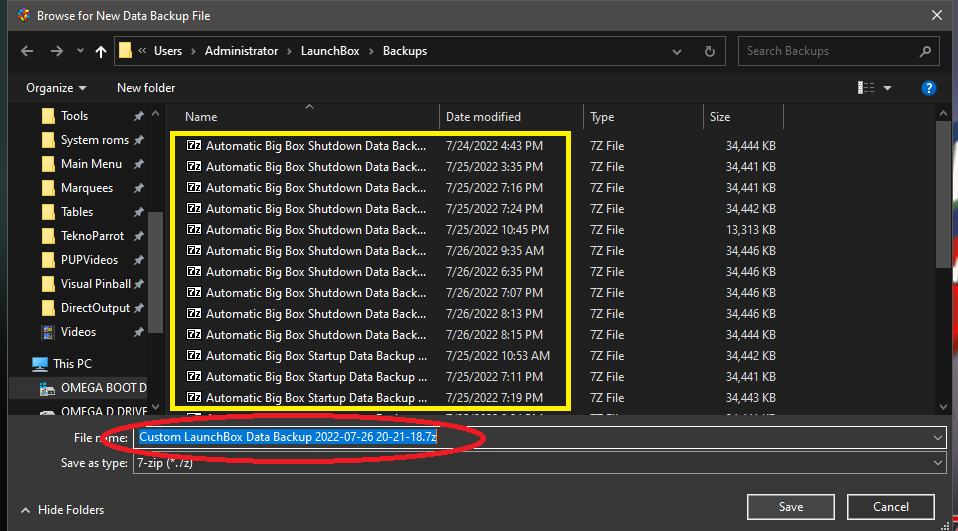Image resolution: width=958 pixels, height=531 pixels.
Task: Open the view options dropdown arrow
Action: click(x=887, y=88)
